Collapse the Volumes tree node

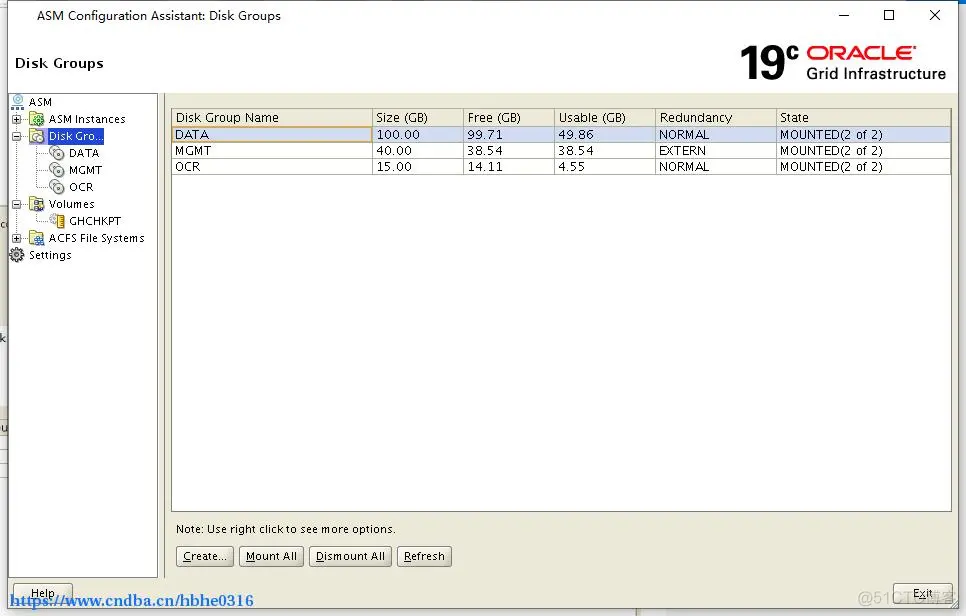[x=17, y=204]
